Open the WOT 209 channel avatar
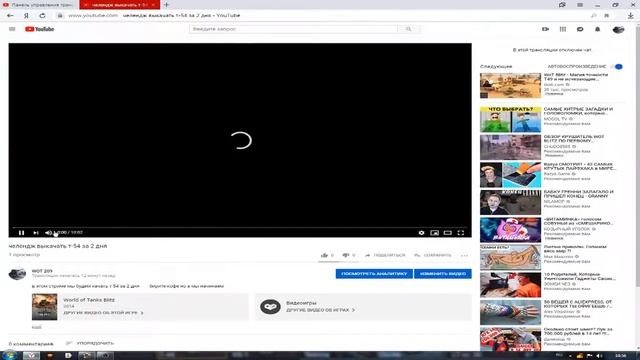The height and width of the screenshot is (360, 640). [x=17, y=273]
